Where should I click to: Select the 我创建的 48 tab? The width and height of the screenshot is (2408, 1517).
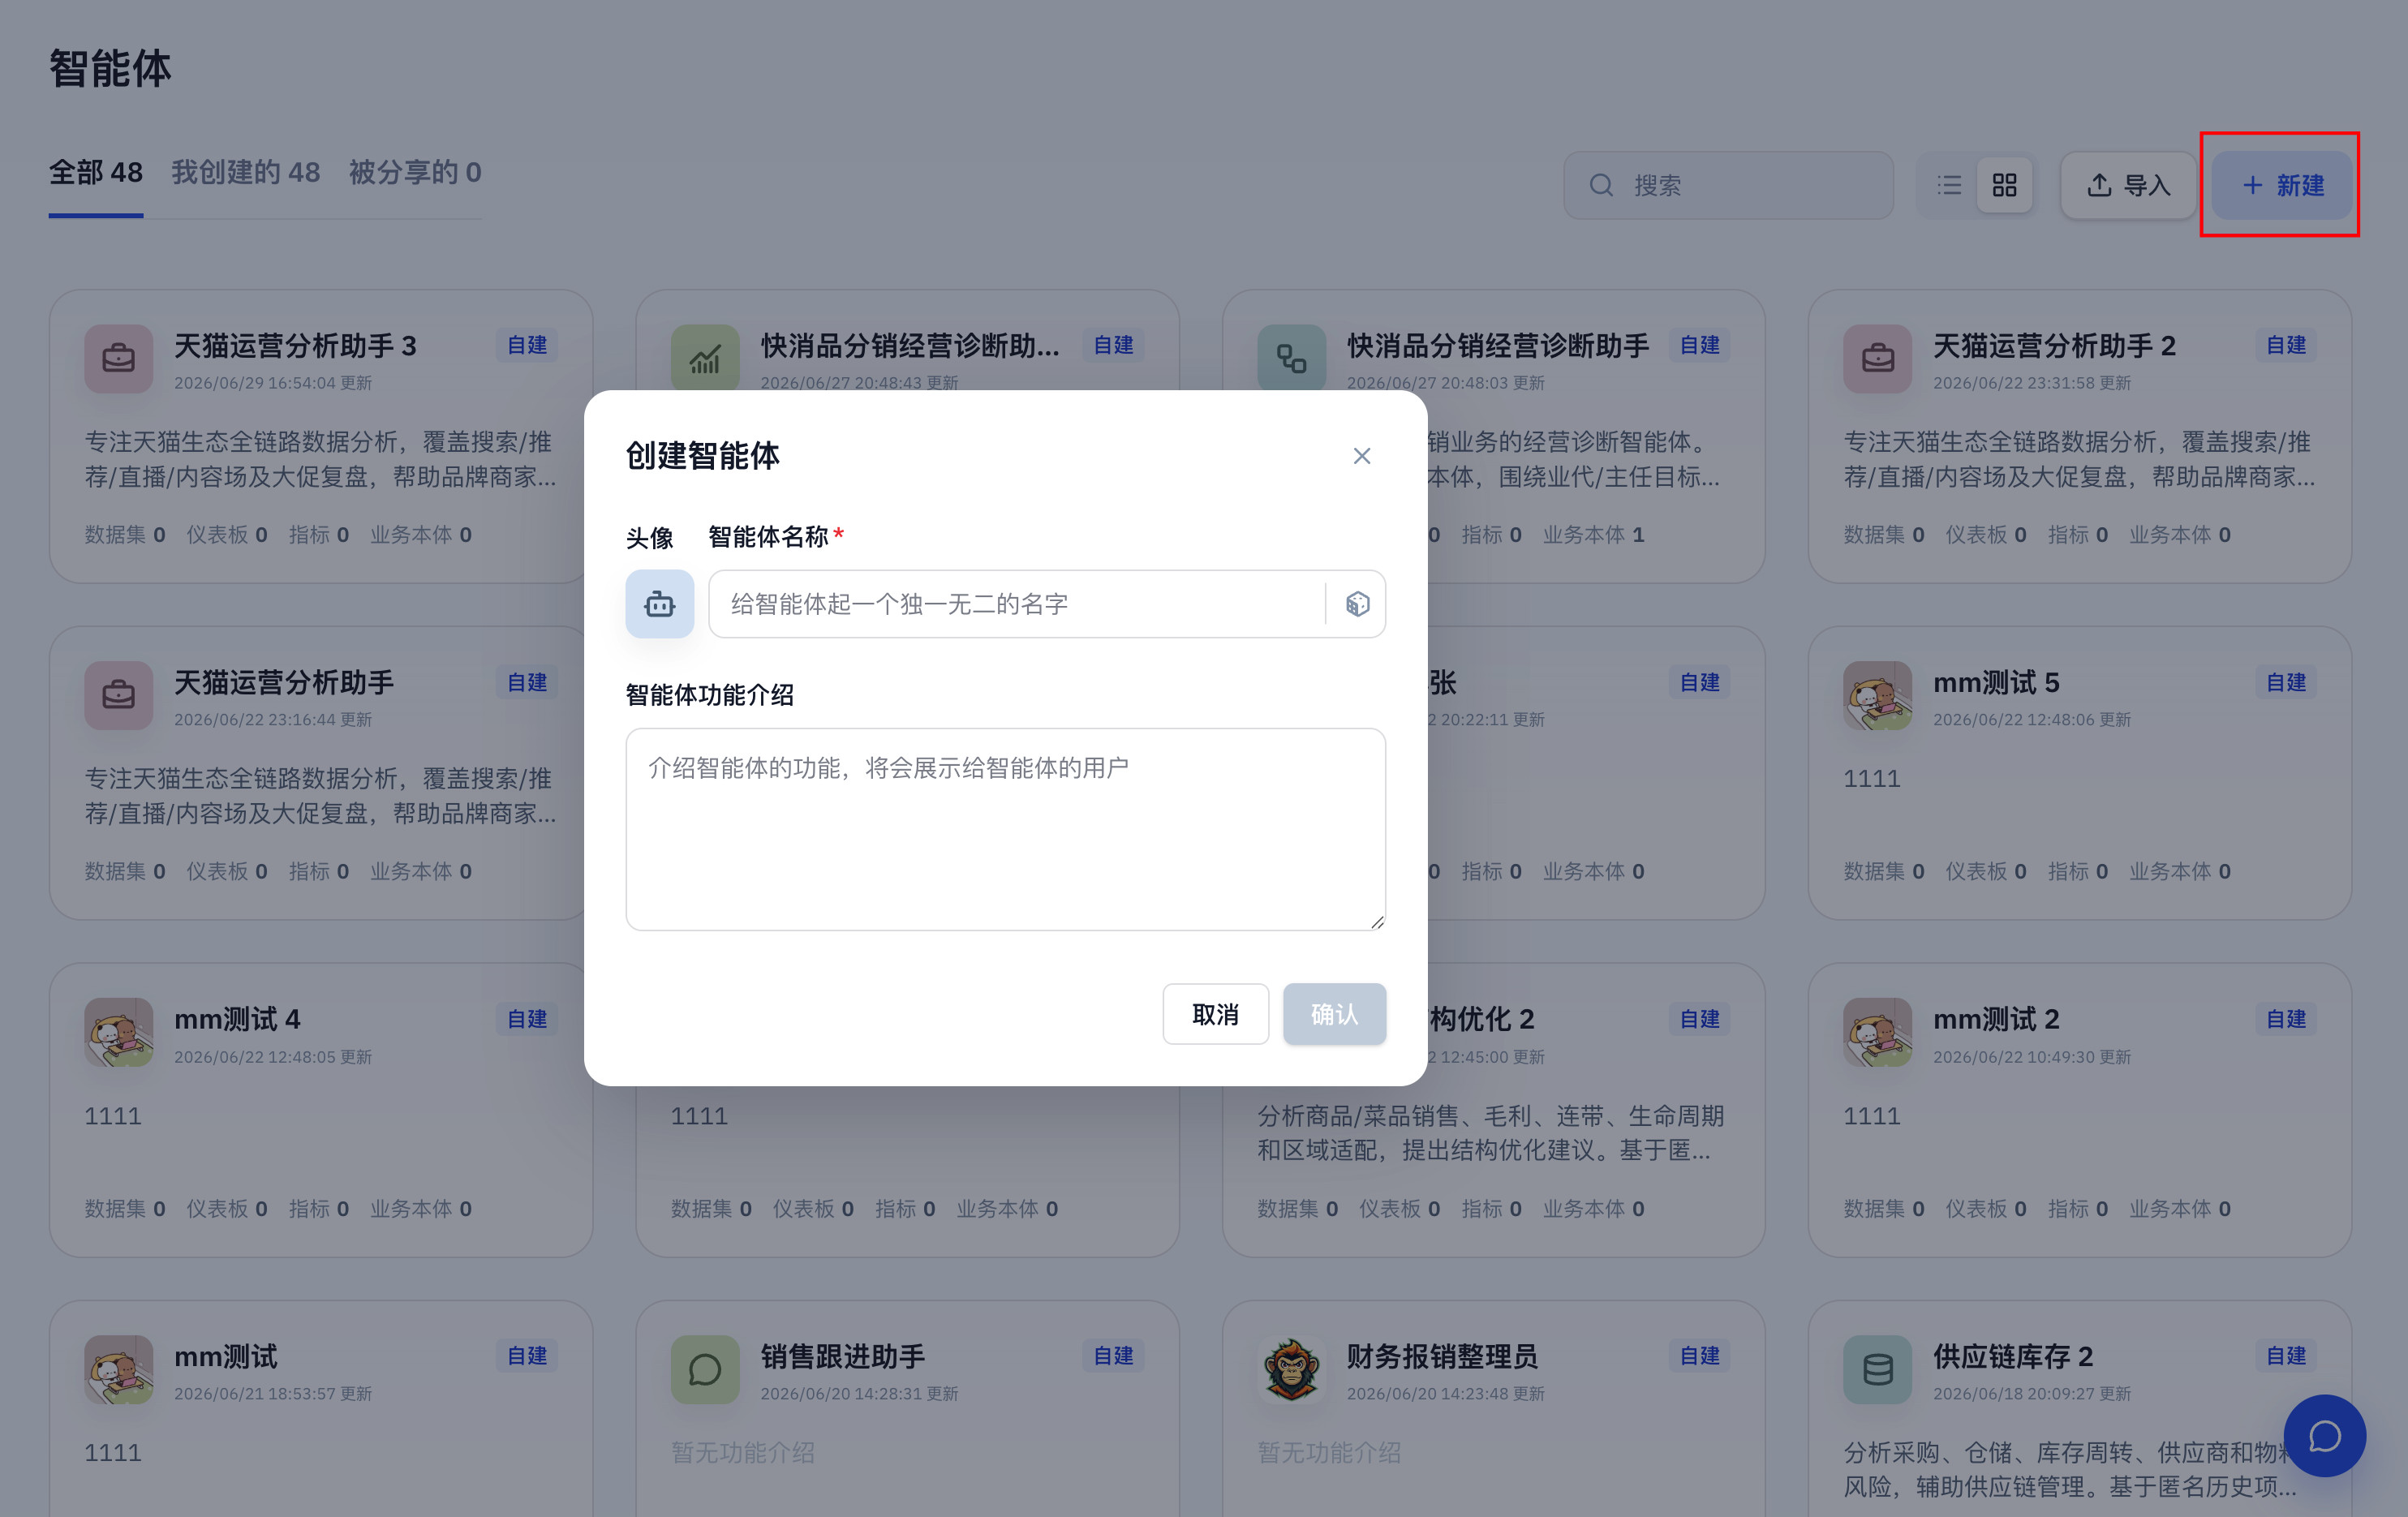pyautogui.click(x=246, y=173)
